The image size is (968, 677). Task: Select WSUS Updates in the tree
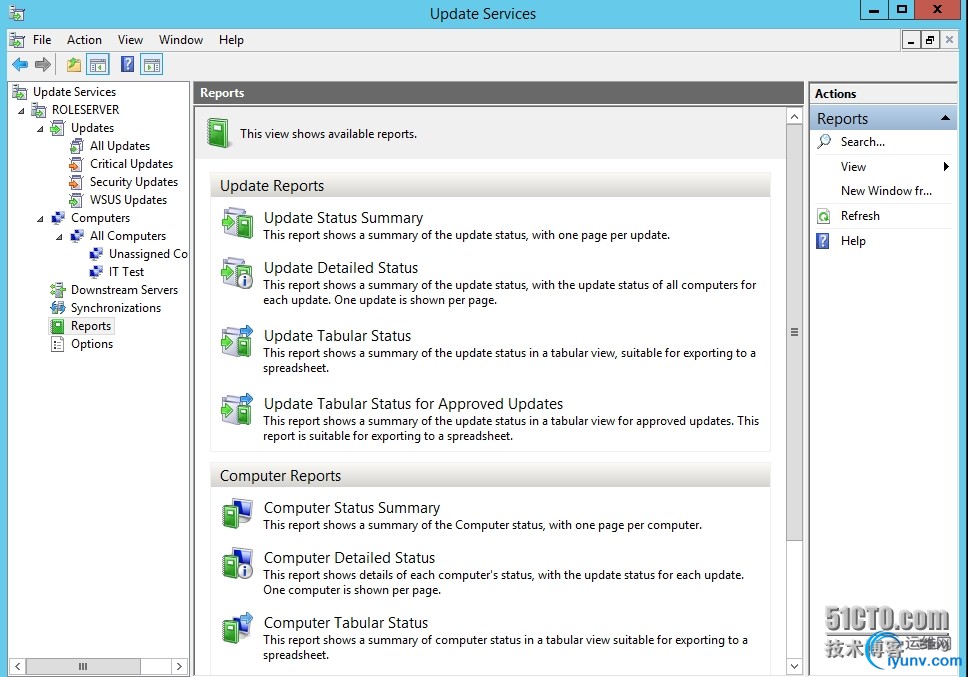[128, 200]
